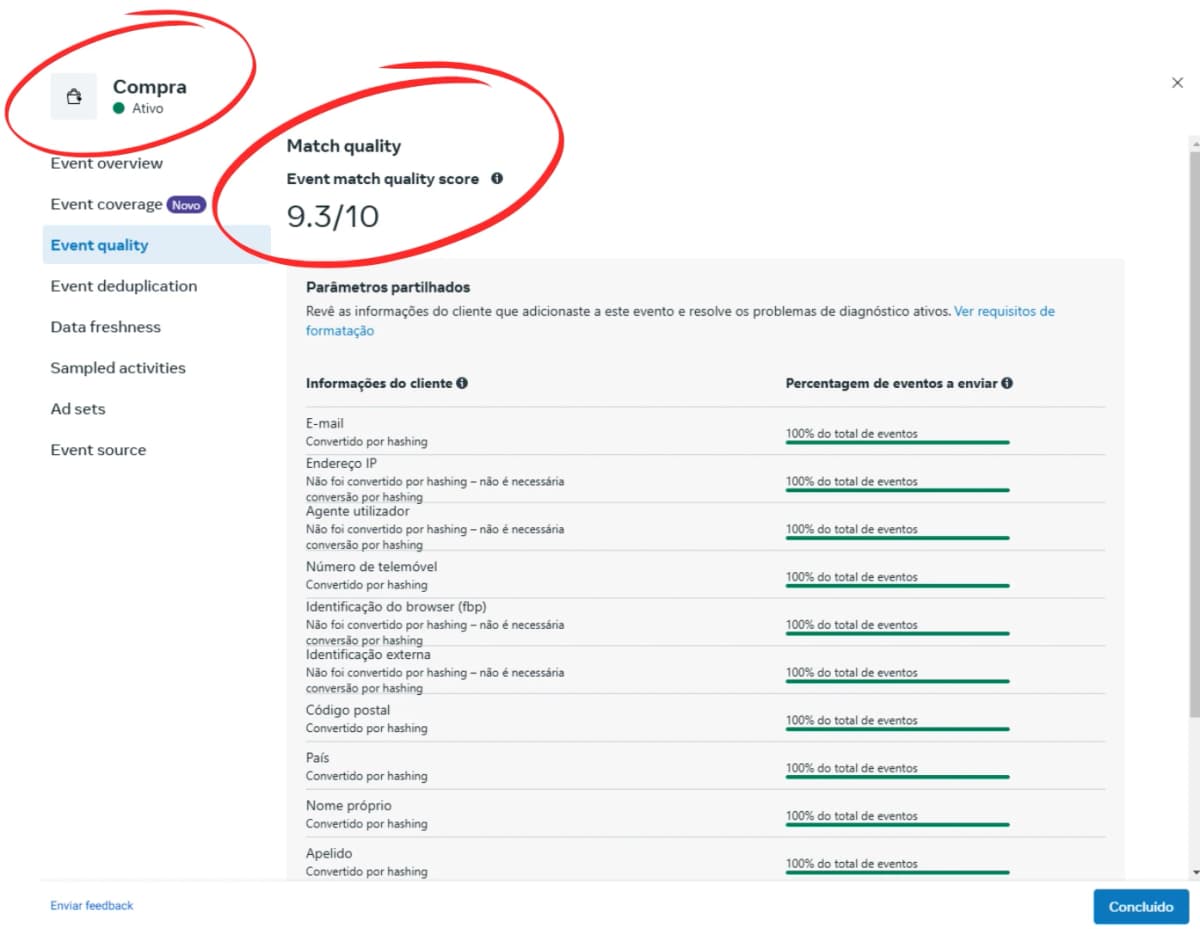Select the Event quality tab
Image resolution: width=1200 pixels, height=929 pixels.
(x=99, y=245)
